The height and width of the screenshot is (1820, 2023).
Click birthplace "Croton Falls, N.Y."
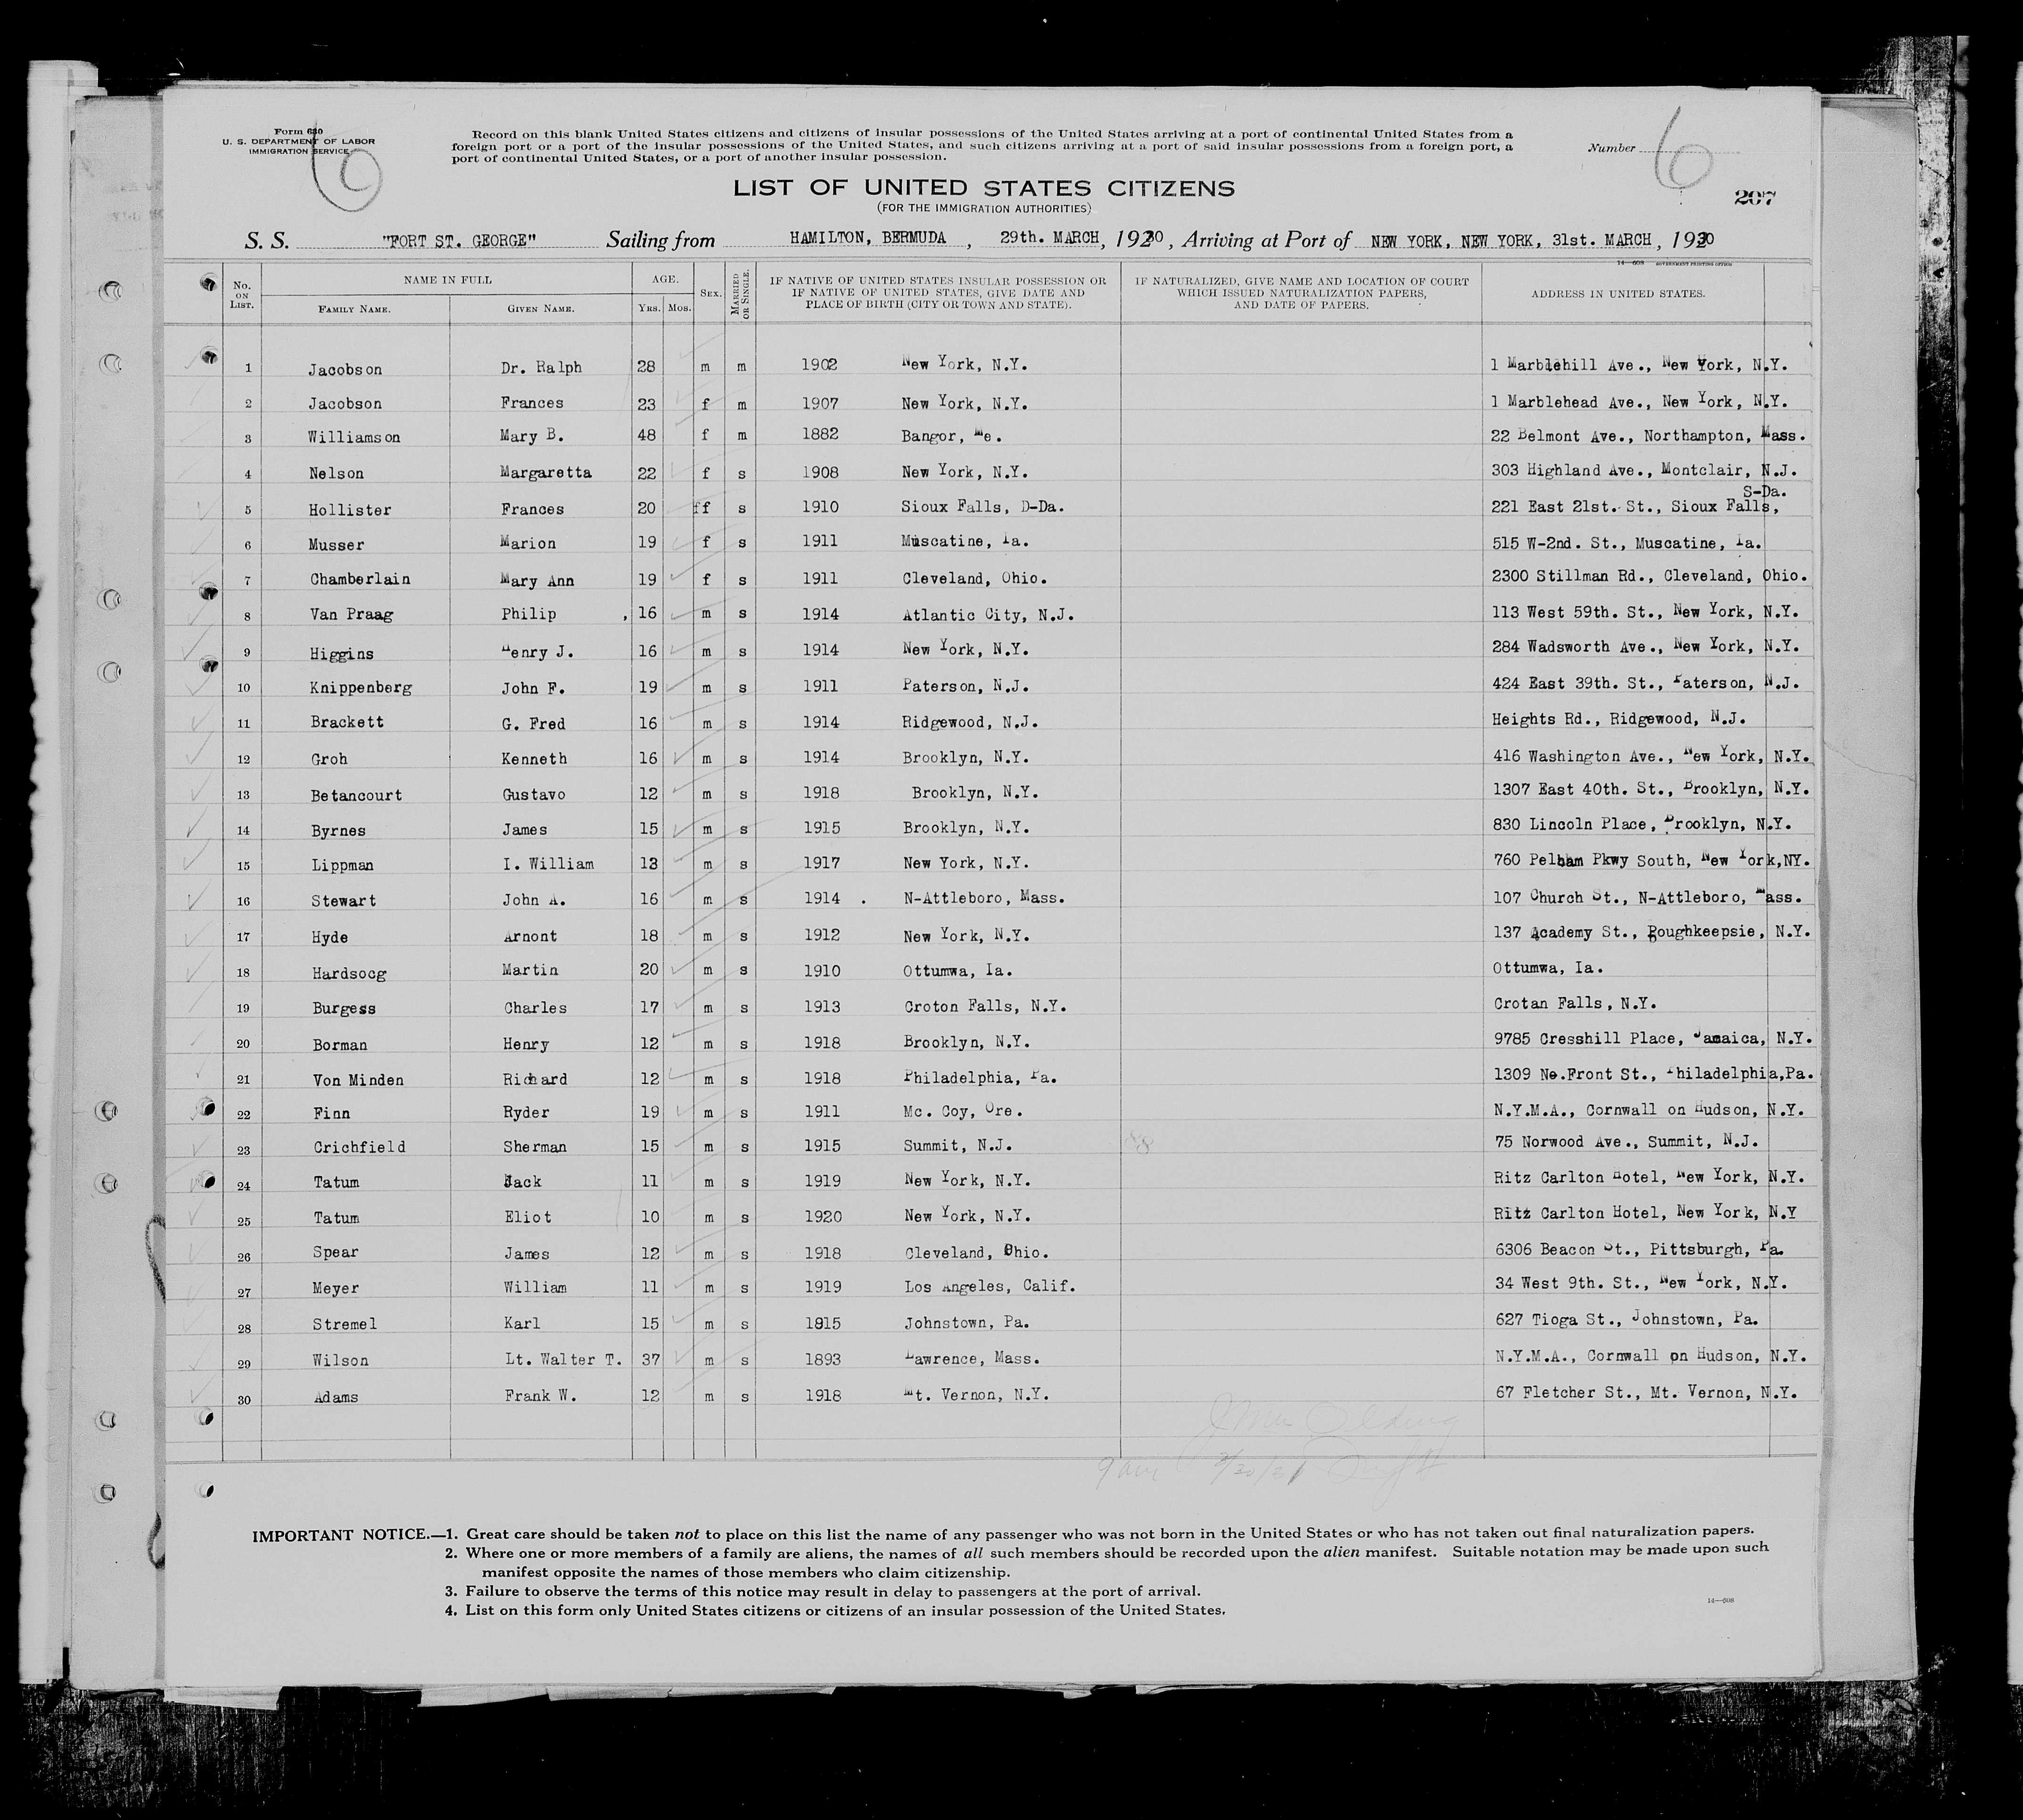(x=984, y=1007)
